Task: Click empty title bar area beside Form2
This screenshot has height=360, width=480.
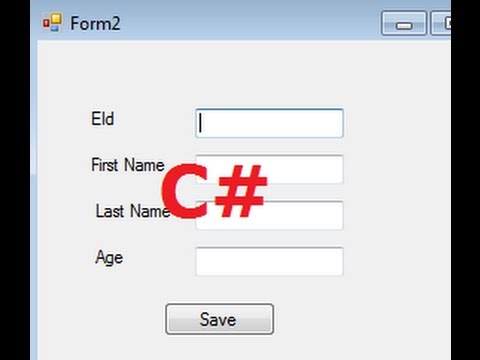Action: pos(250,23)
